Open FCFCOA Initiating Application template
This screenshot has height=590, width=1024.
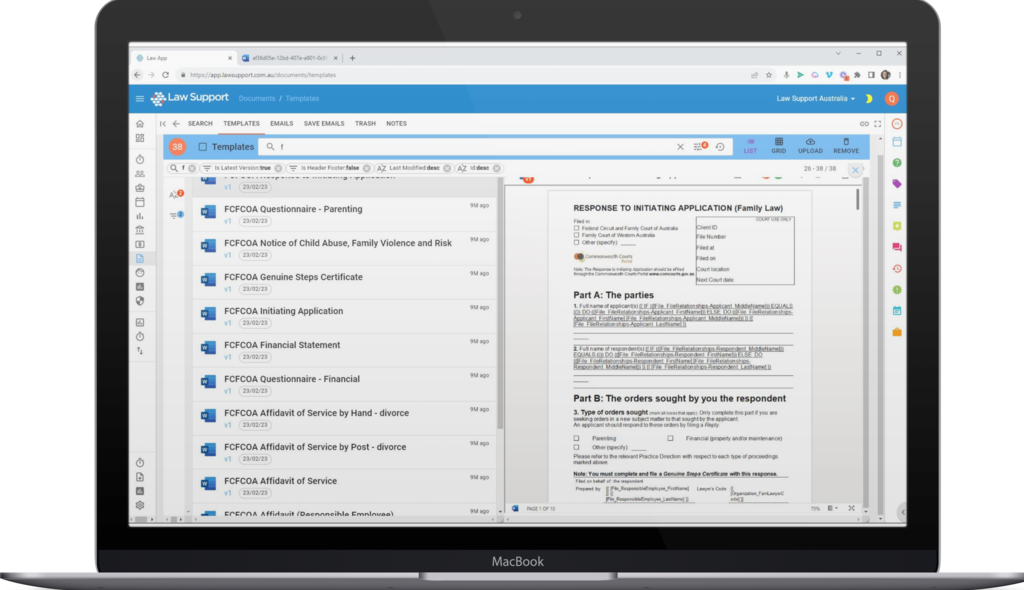(345, 317)
